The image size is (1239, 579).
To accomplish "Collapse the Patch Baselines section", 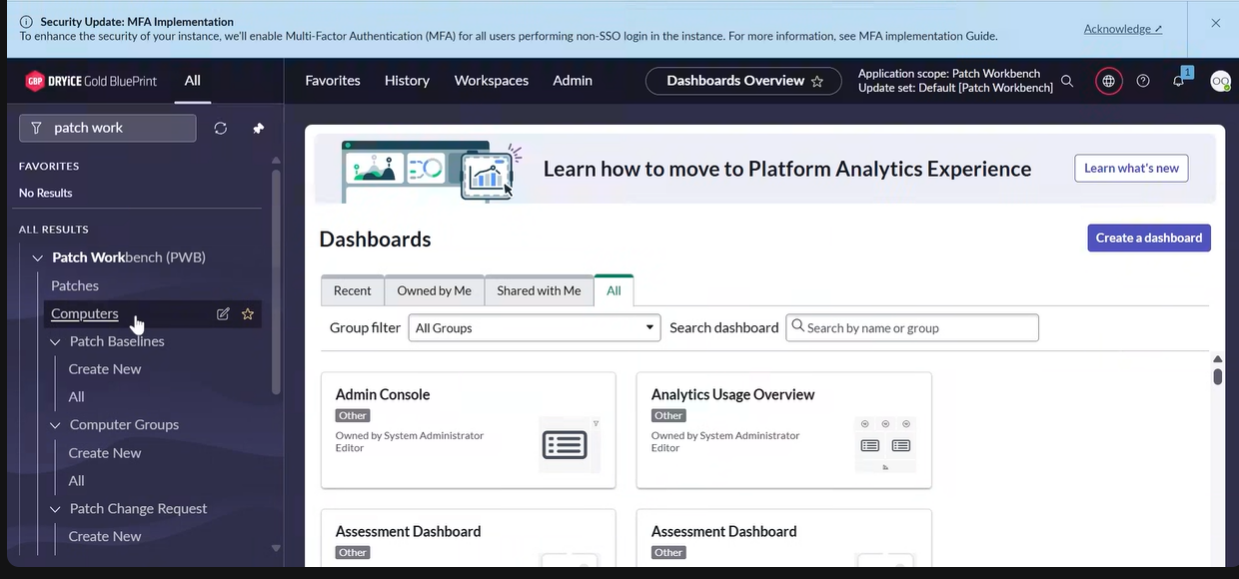I will (x=56, y=342).
